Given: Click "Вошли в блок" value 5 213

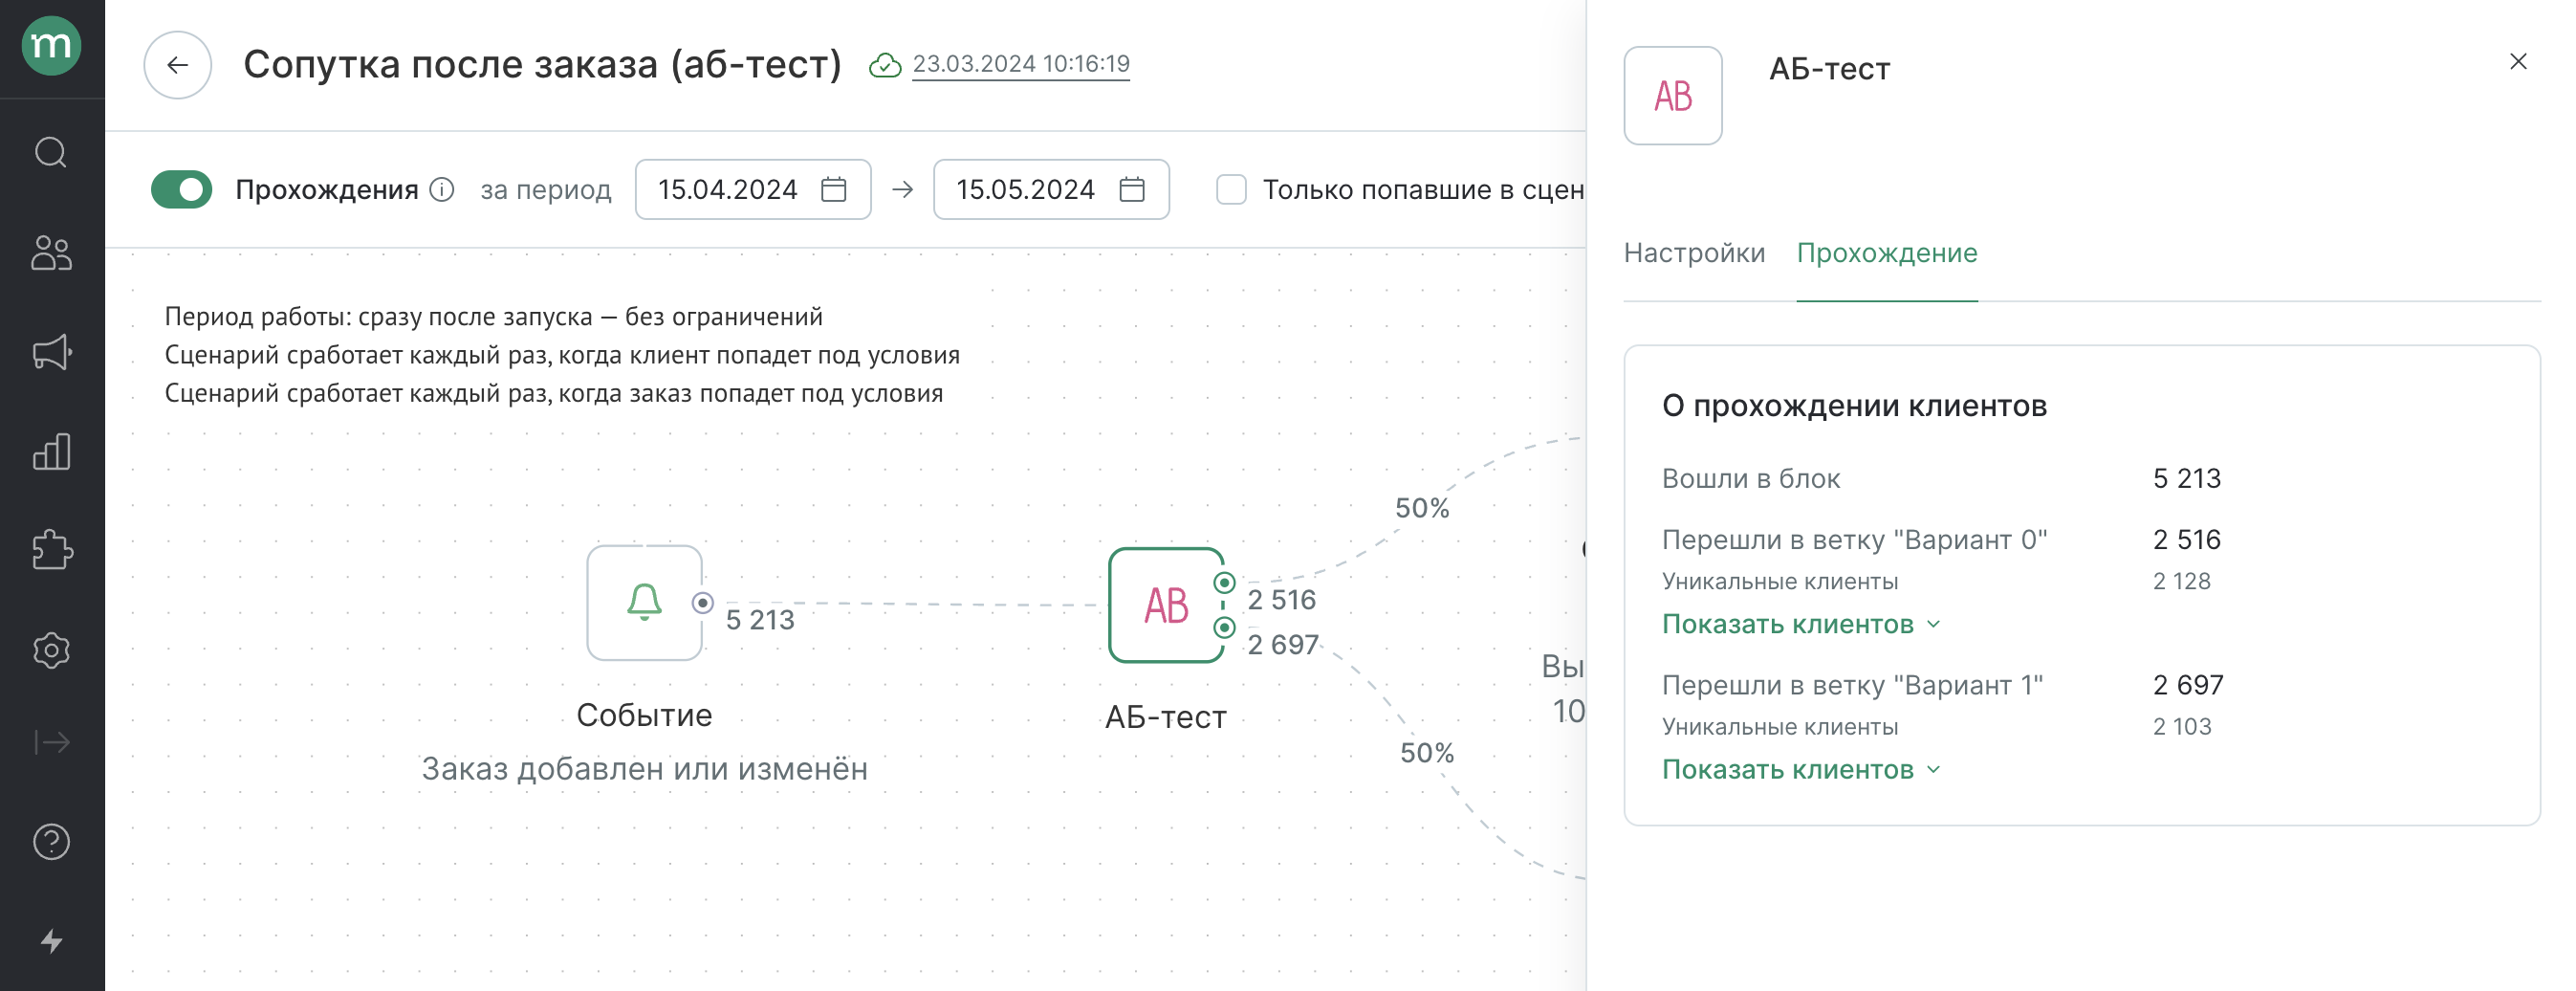Looking at the screenshot, I should pos(2187,478).
